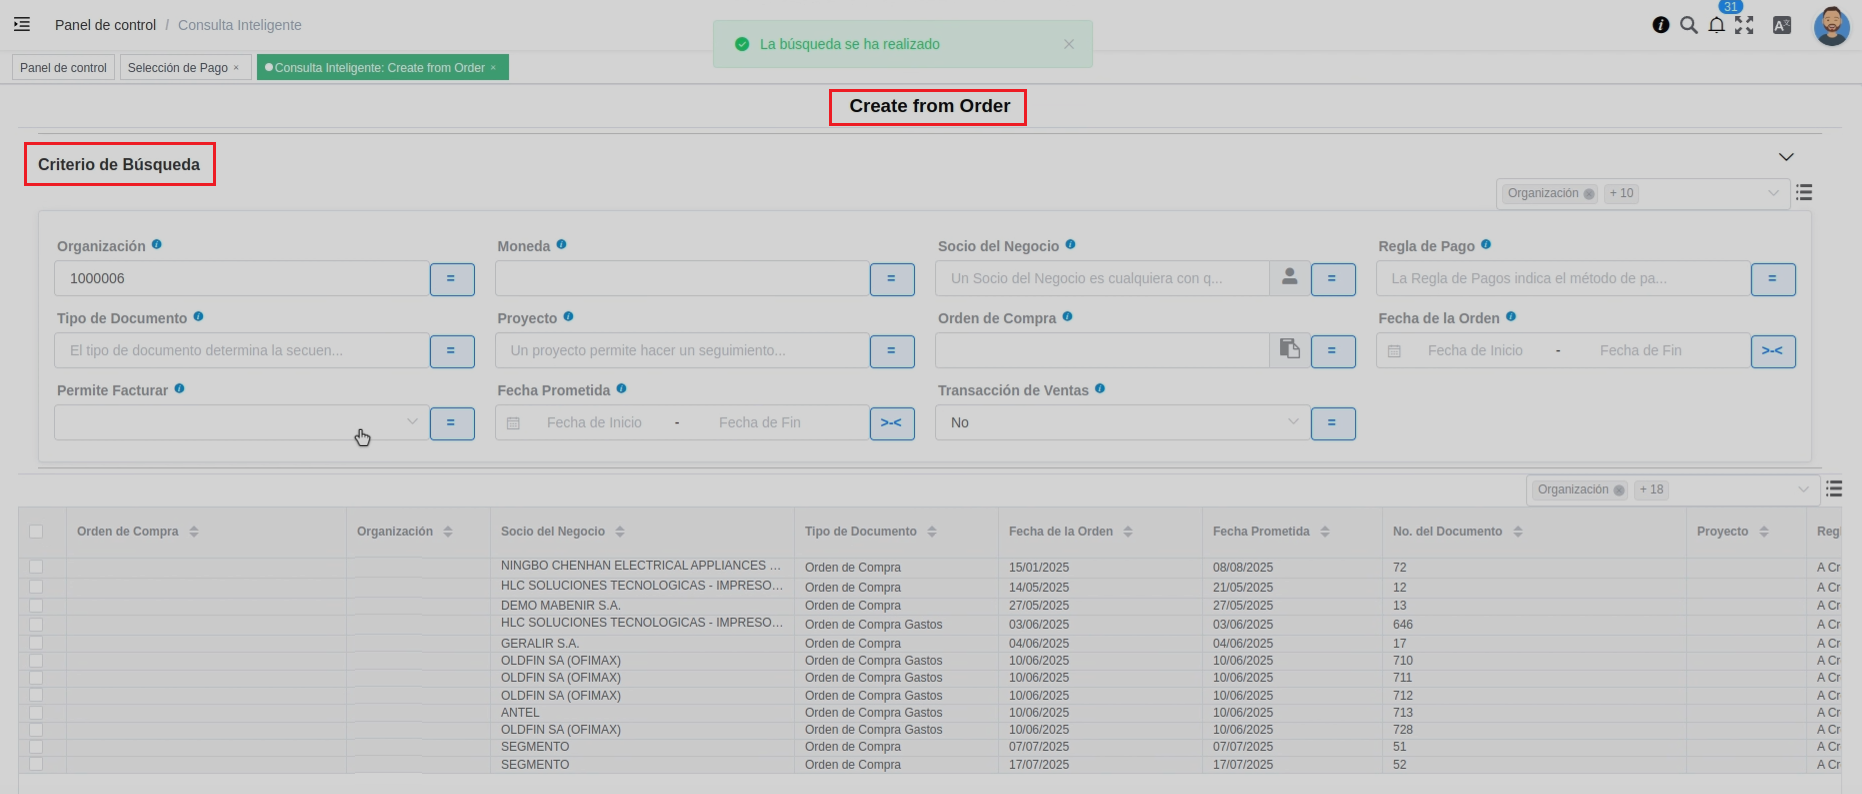The width and height of the screenshot is (1862, 794).
Task: Click the equals operator button beside Organización
Action: [452, 279]
